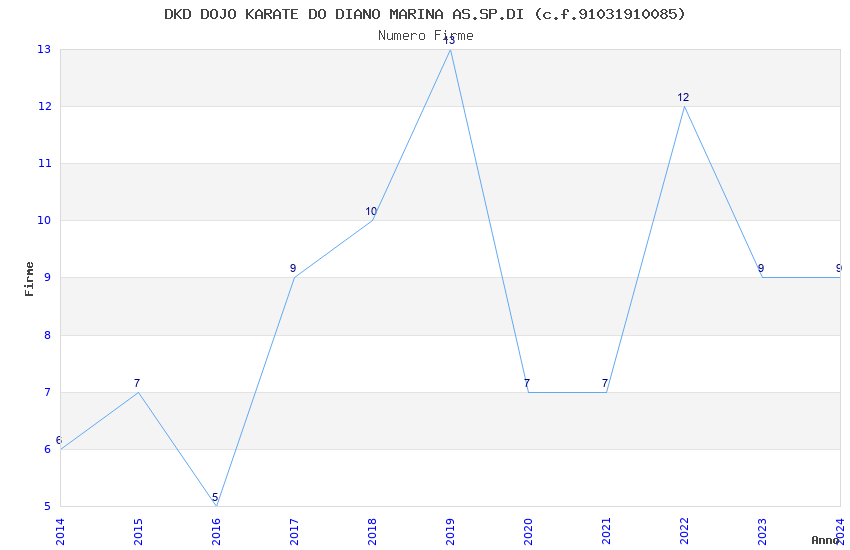Viewport: 850px width, 550px height.
Task: Select the data label 5 at 2016
Action: [x=215, y=497]
